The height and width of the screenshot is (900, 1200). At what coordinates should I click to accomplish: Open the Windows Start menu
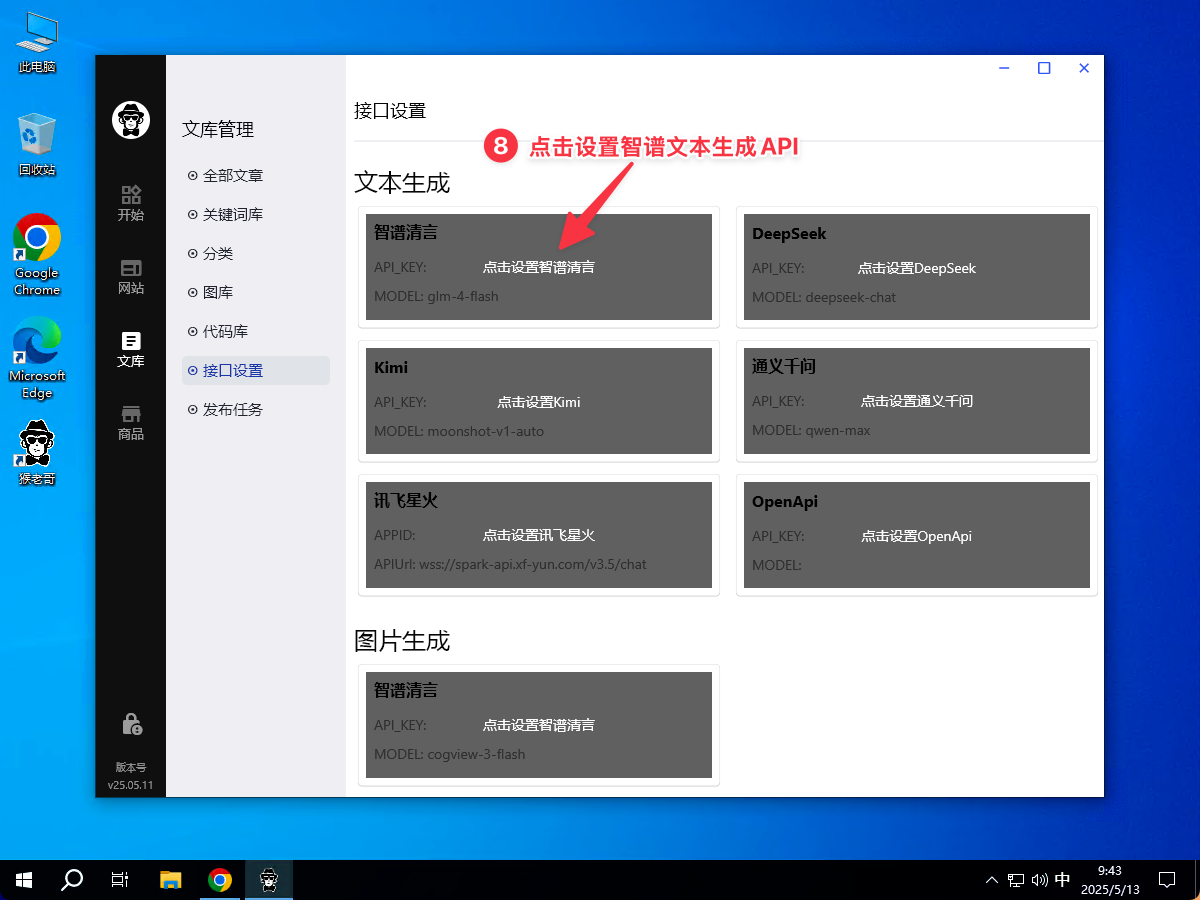(x=24, y=880)
